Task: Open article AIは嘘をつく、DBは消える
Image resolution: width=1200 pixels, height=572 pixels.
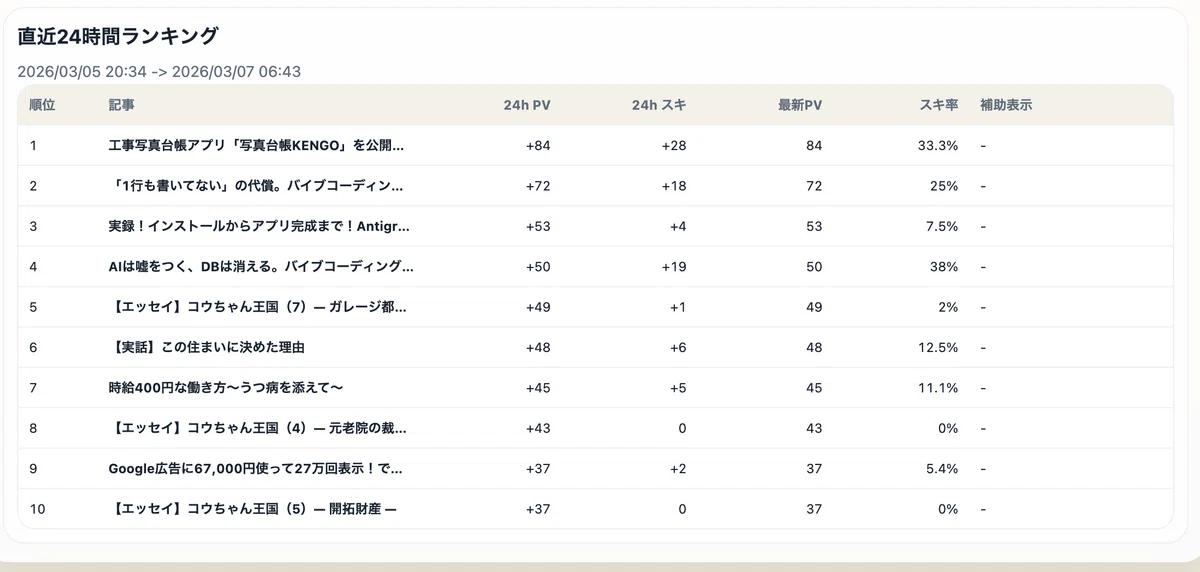Action: click(261, 267)
